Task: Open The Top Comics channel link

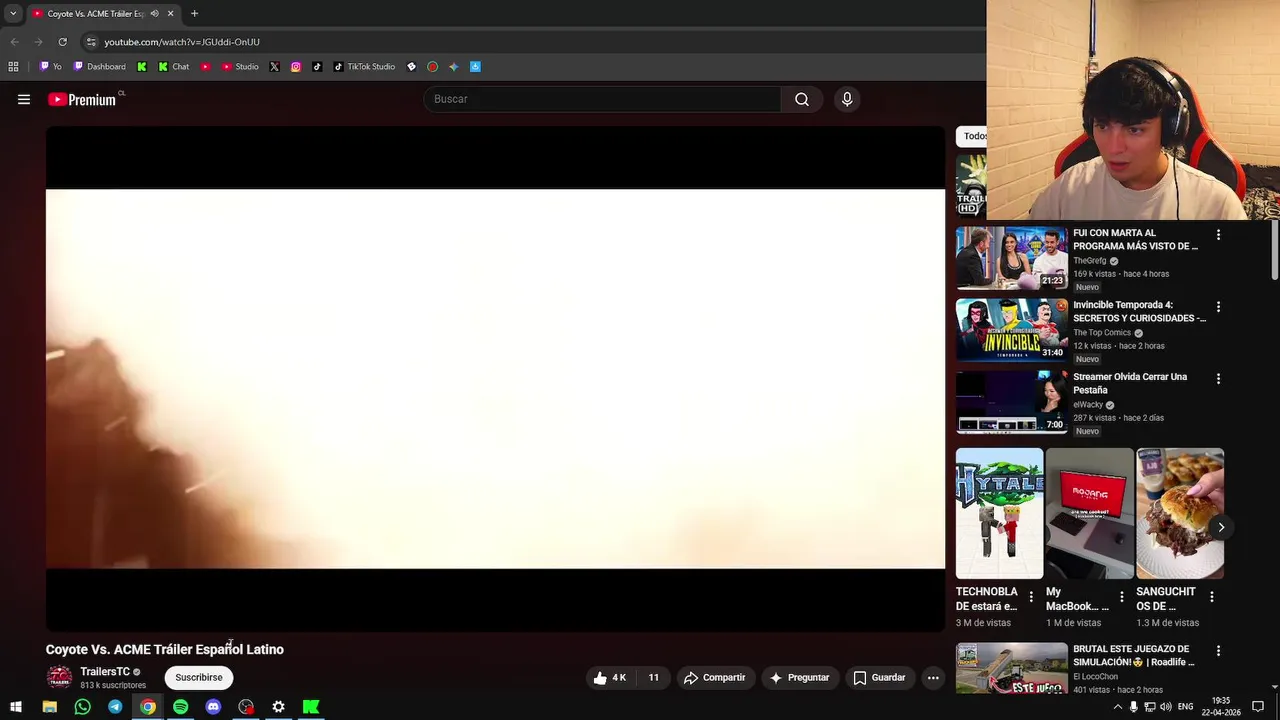Action: 1102,333
